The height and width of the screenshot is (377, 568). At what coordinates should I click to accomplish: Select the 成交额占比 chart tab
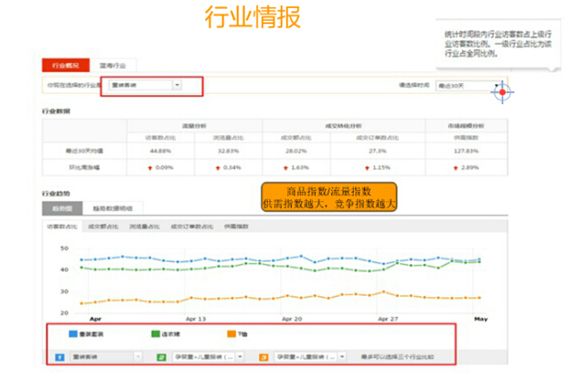(103, 226)
